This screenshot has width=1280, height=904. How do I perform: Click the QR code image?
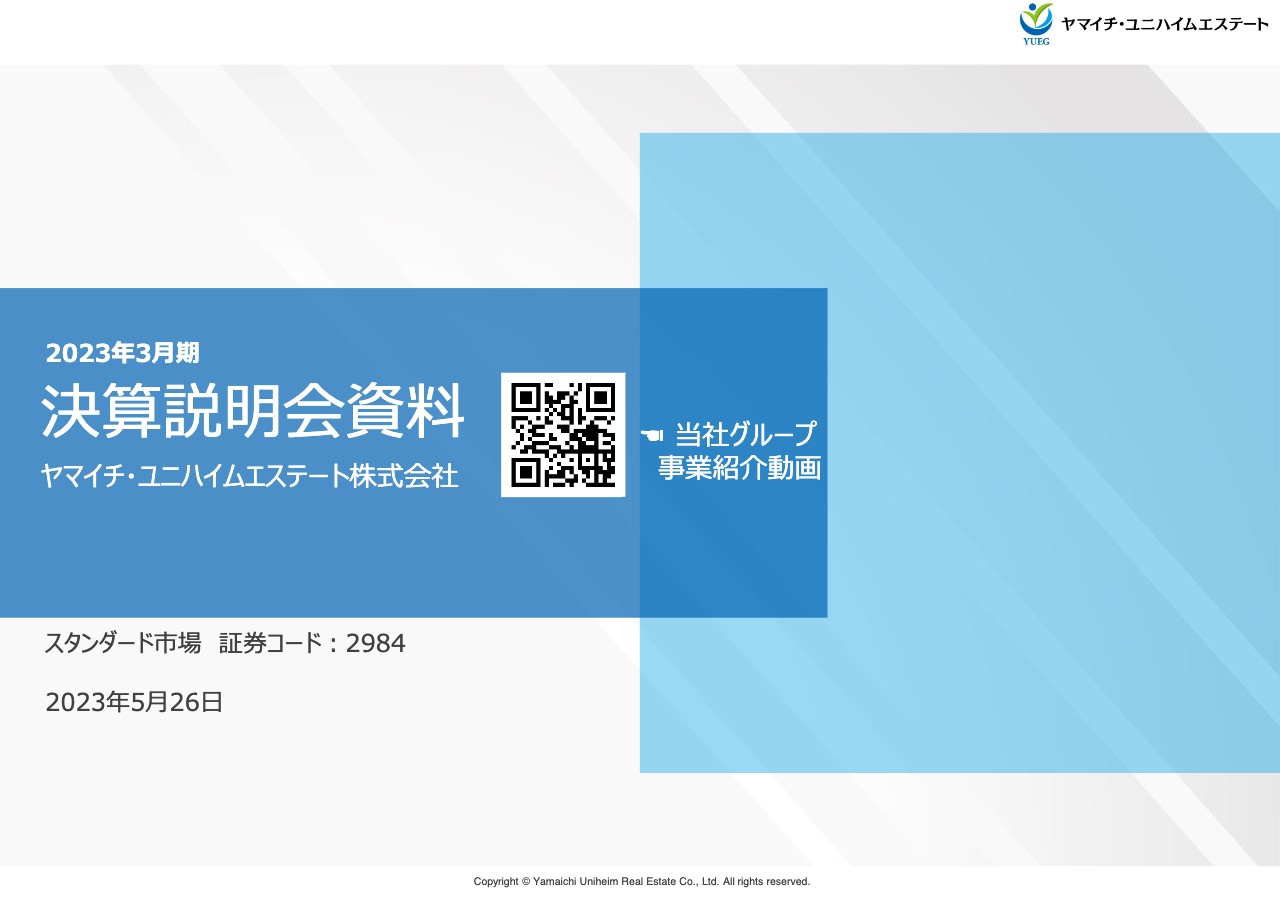[x=563, y=434]
